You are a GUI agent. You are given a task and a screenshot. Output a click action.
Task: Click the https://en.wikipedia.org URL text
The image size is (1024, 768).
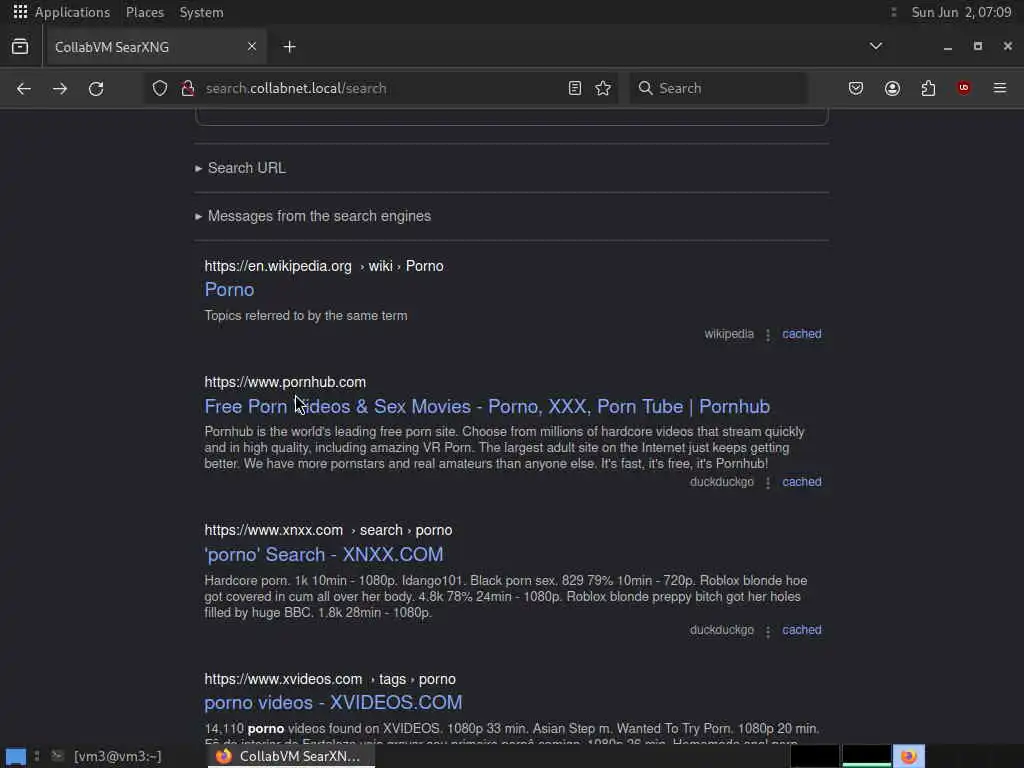coord(278,266)
